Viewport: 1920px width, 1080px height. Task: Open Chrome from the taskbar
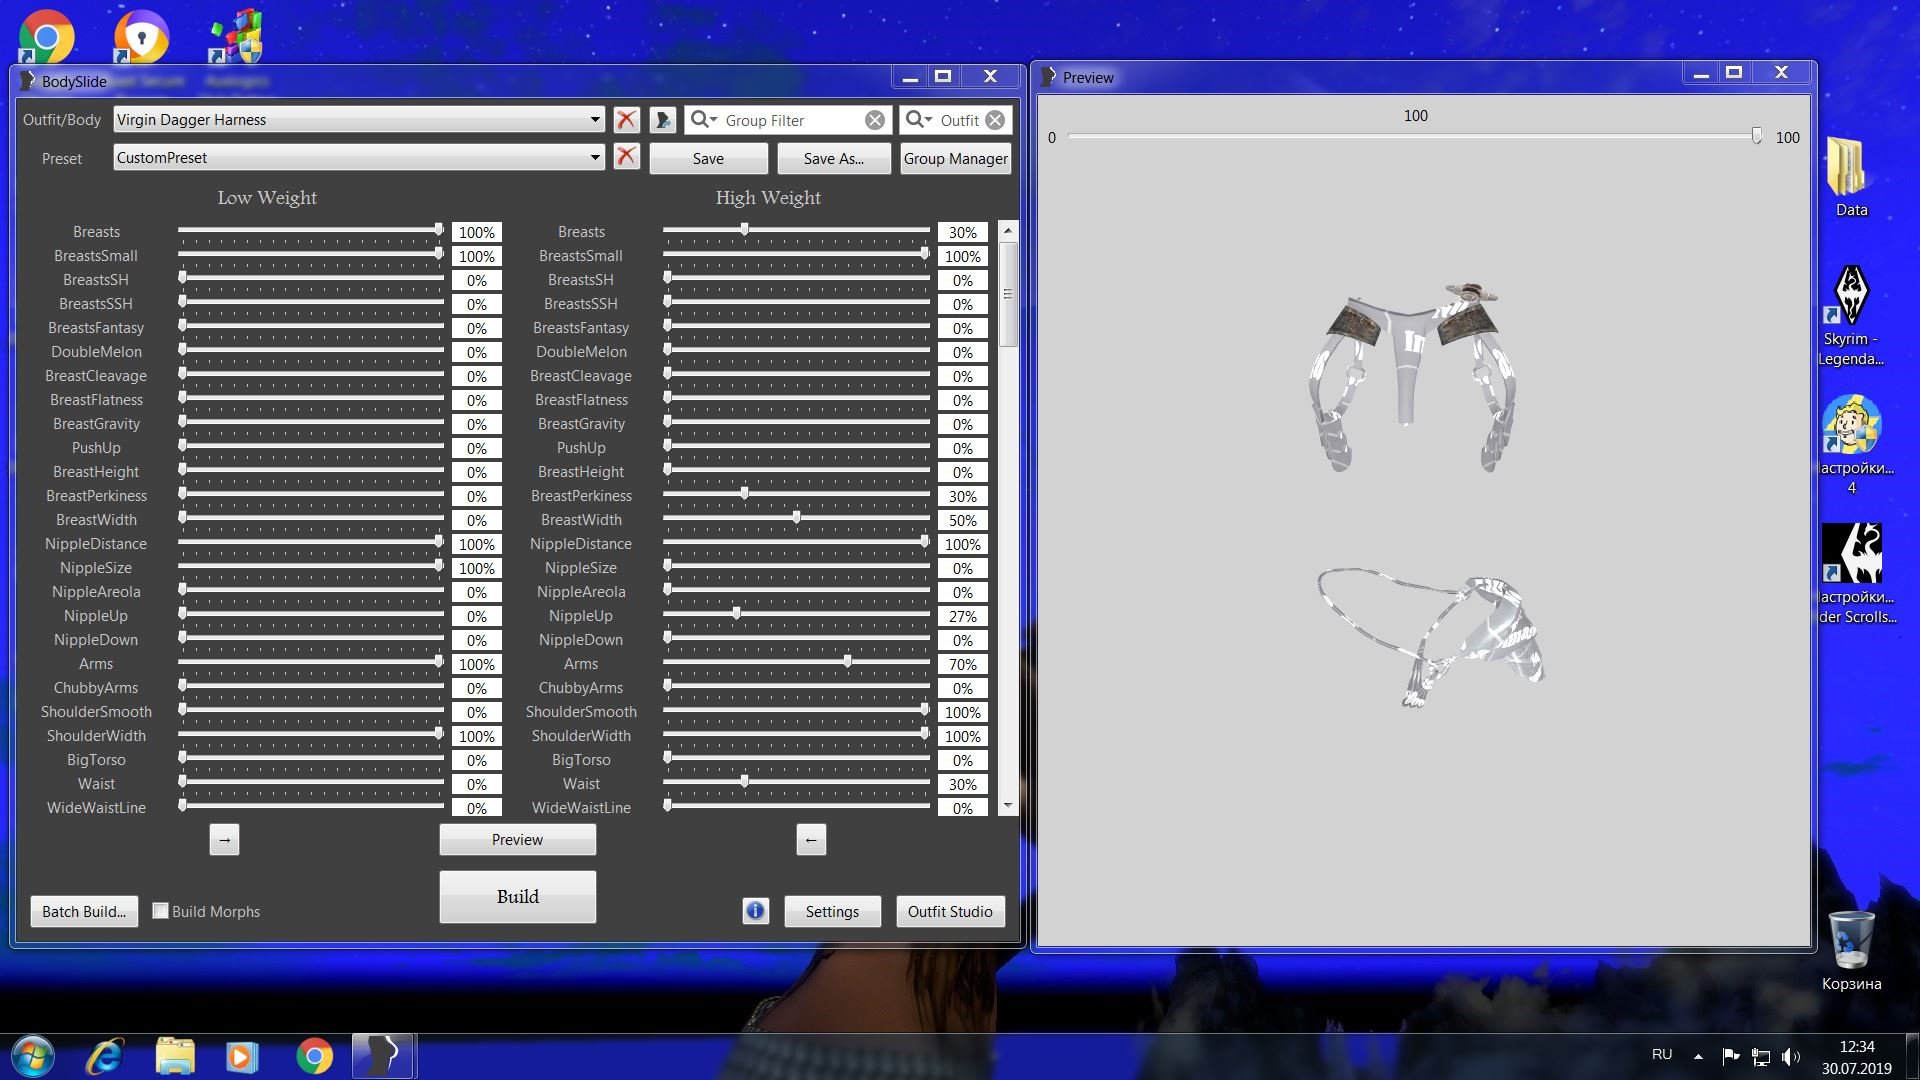coord(314,1056)
